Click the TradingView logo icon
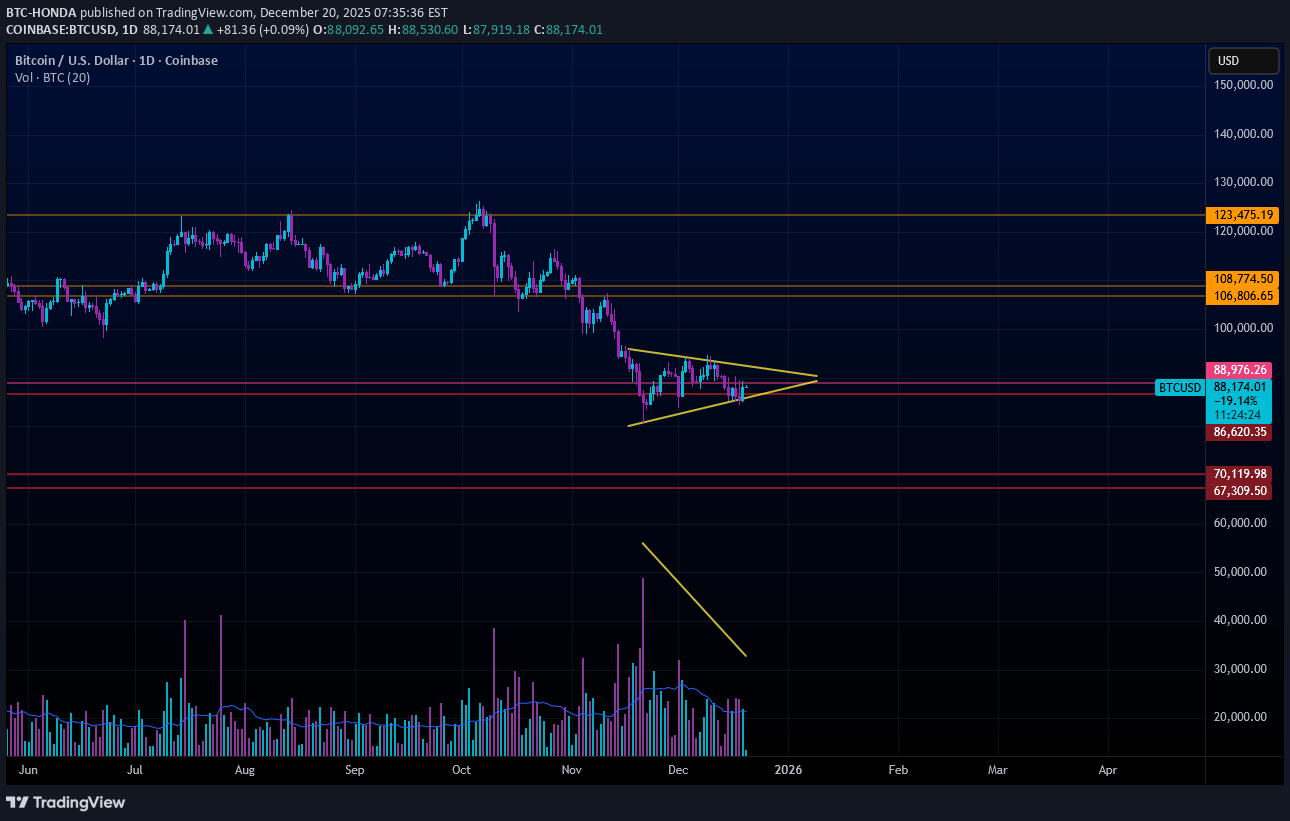Image resolution: width=1290 pixels, height=821 pixels. pyautogui.click(x=17, y=802)
